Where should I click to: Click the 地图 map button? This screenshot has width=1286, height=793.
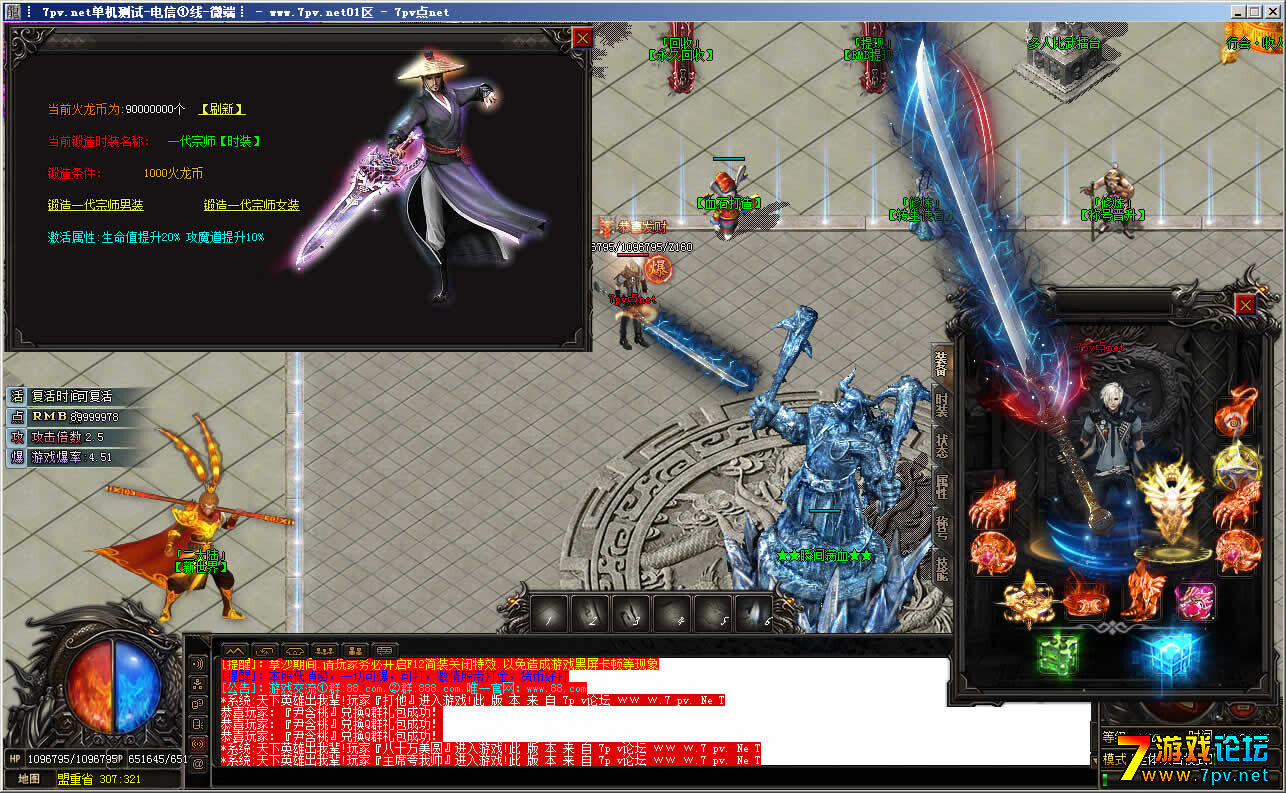(29, 779)
